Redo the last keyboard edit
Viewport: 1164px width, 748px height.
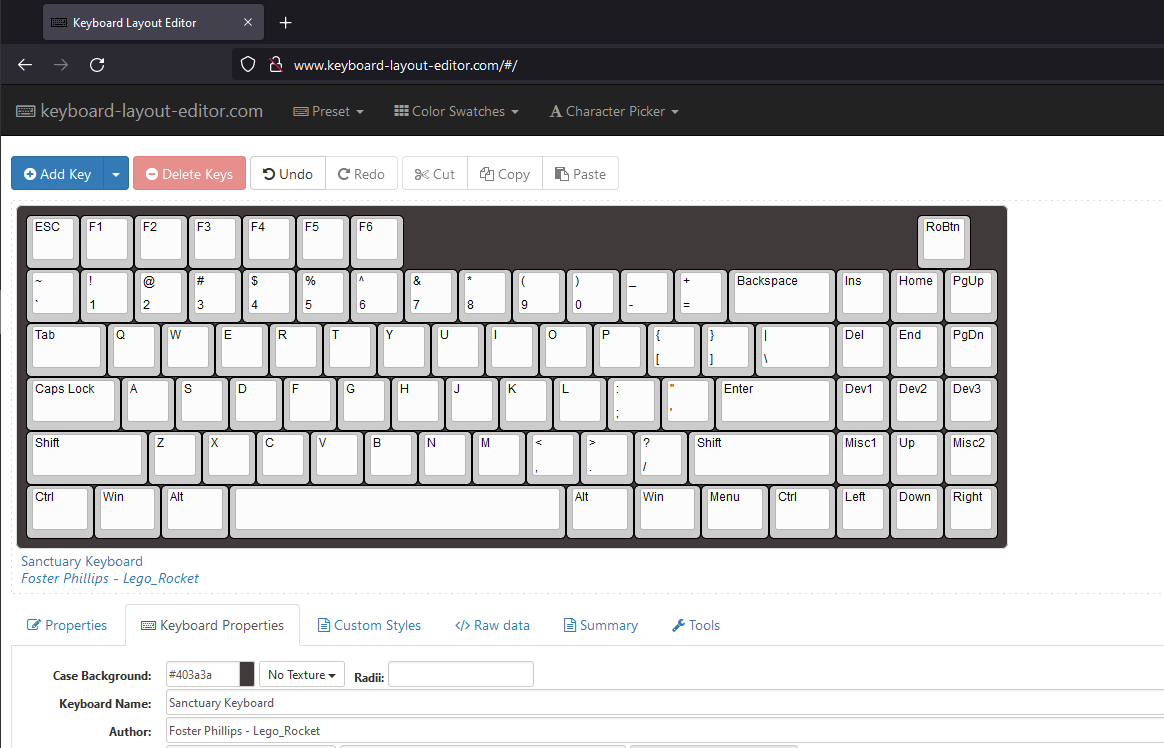pyautogui.click(x=361, y=173)
